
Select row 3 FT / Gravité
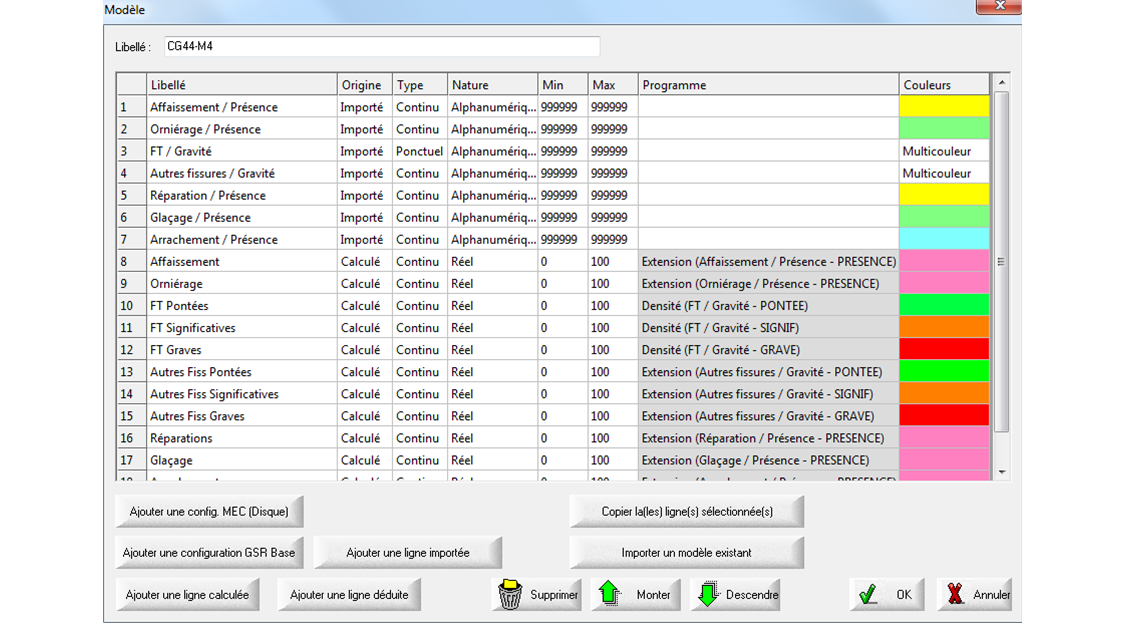[181, 151]
